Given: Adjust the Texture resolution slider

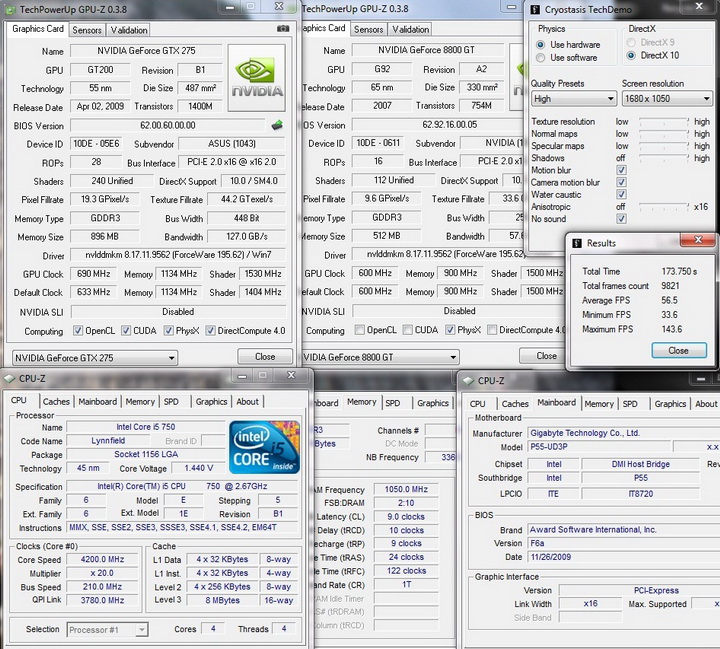Looking at the screenshot, I should pos(664,122).
